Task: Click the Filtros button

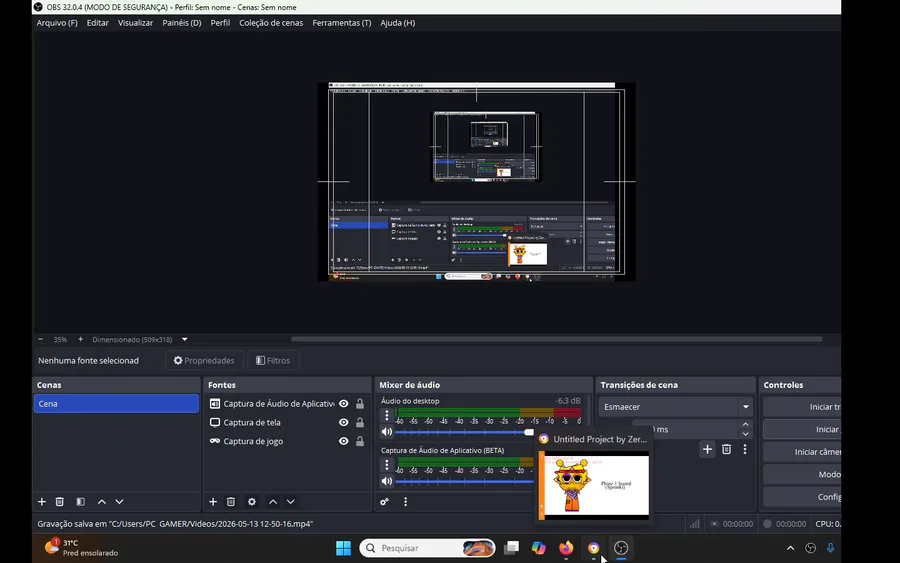Action: pos(273,360)
